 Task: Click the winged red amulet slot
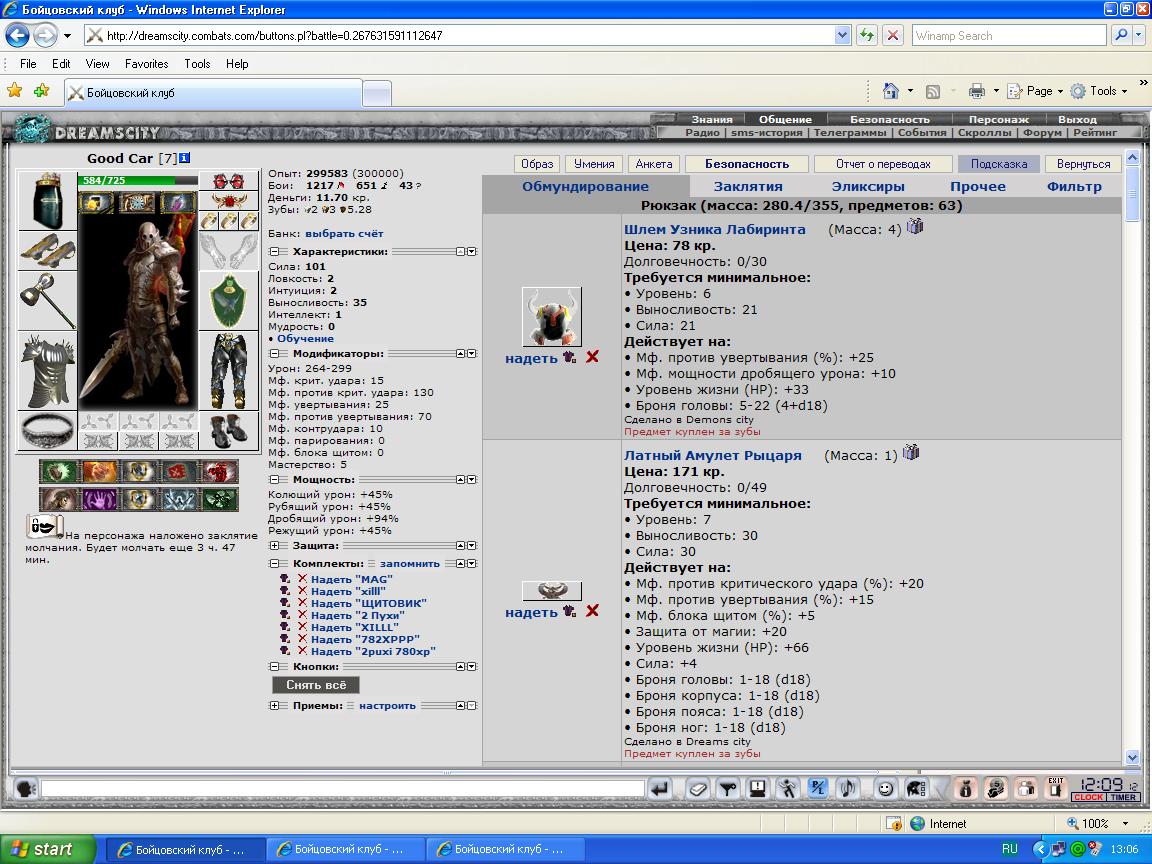[x=228, y=201]
